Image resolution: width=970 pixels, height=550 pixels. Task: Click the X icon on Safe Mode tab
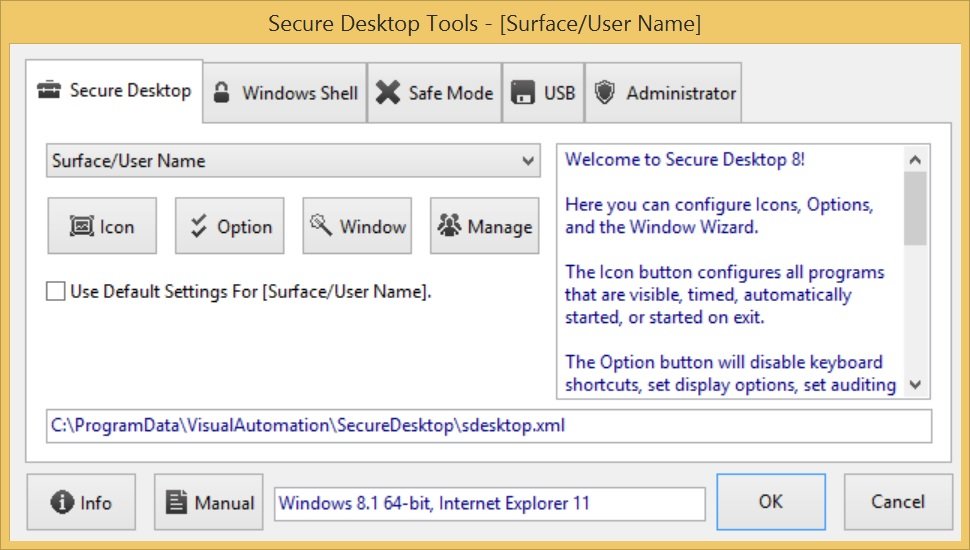click(388, 93)
